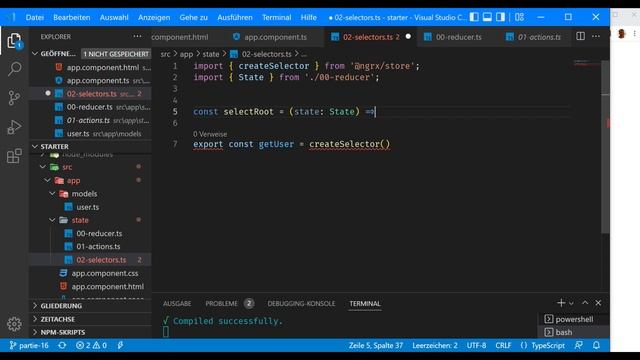Click the Explorer more actions ellipsis
The width and height of the screenshot is (640, 360).
(x=137, y=36)
